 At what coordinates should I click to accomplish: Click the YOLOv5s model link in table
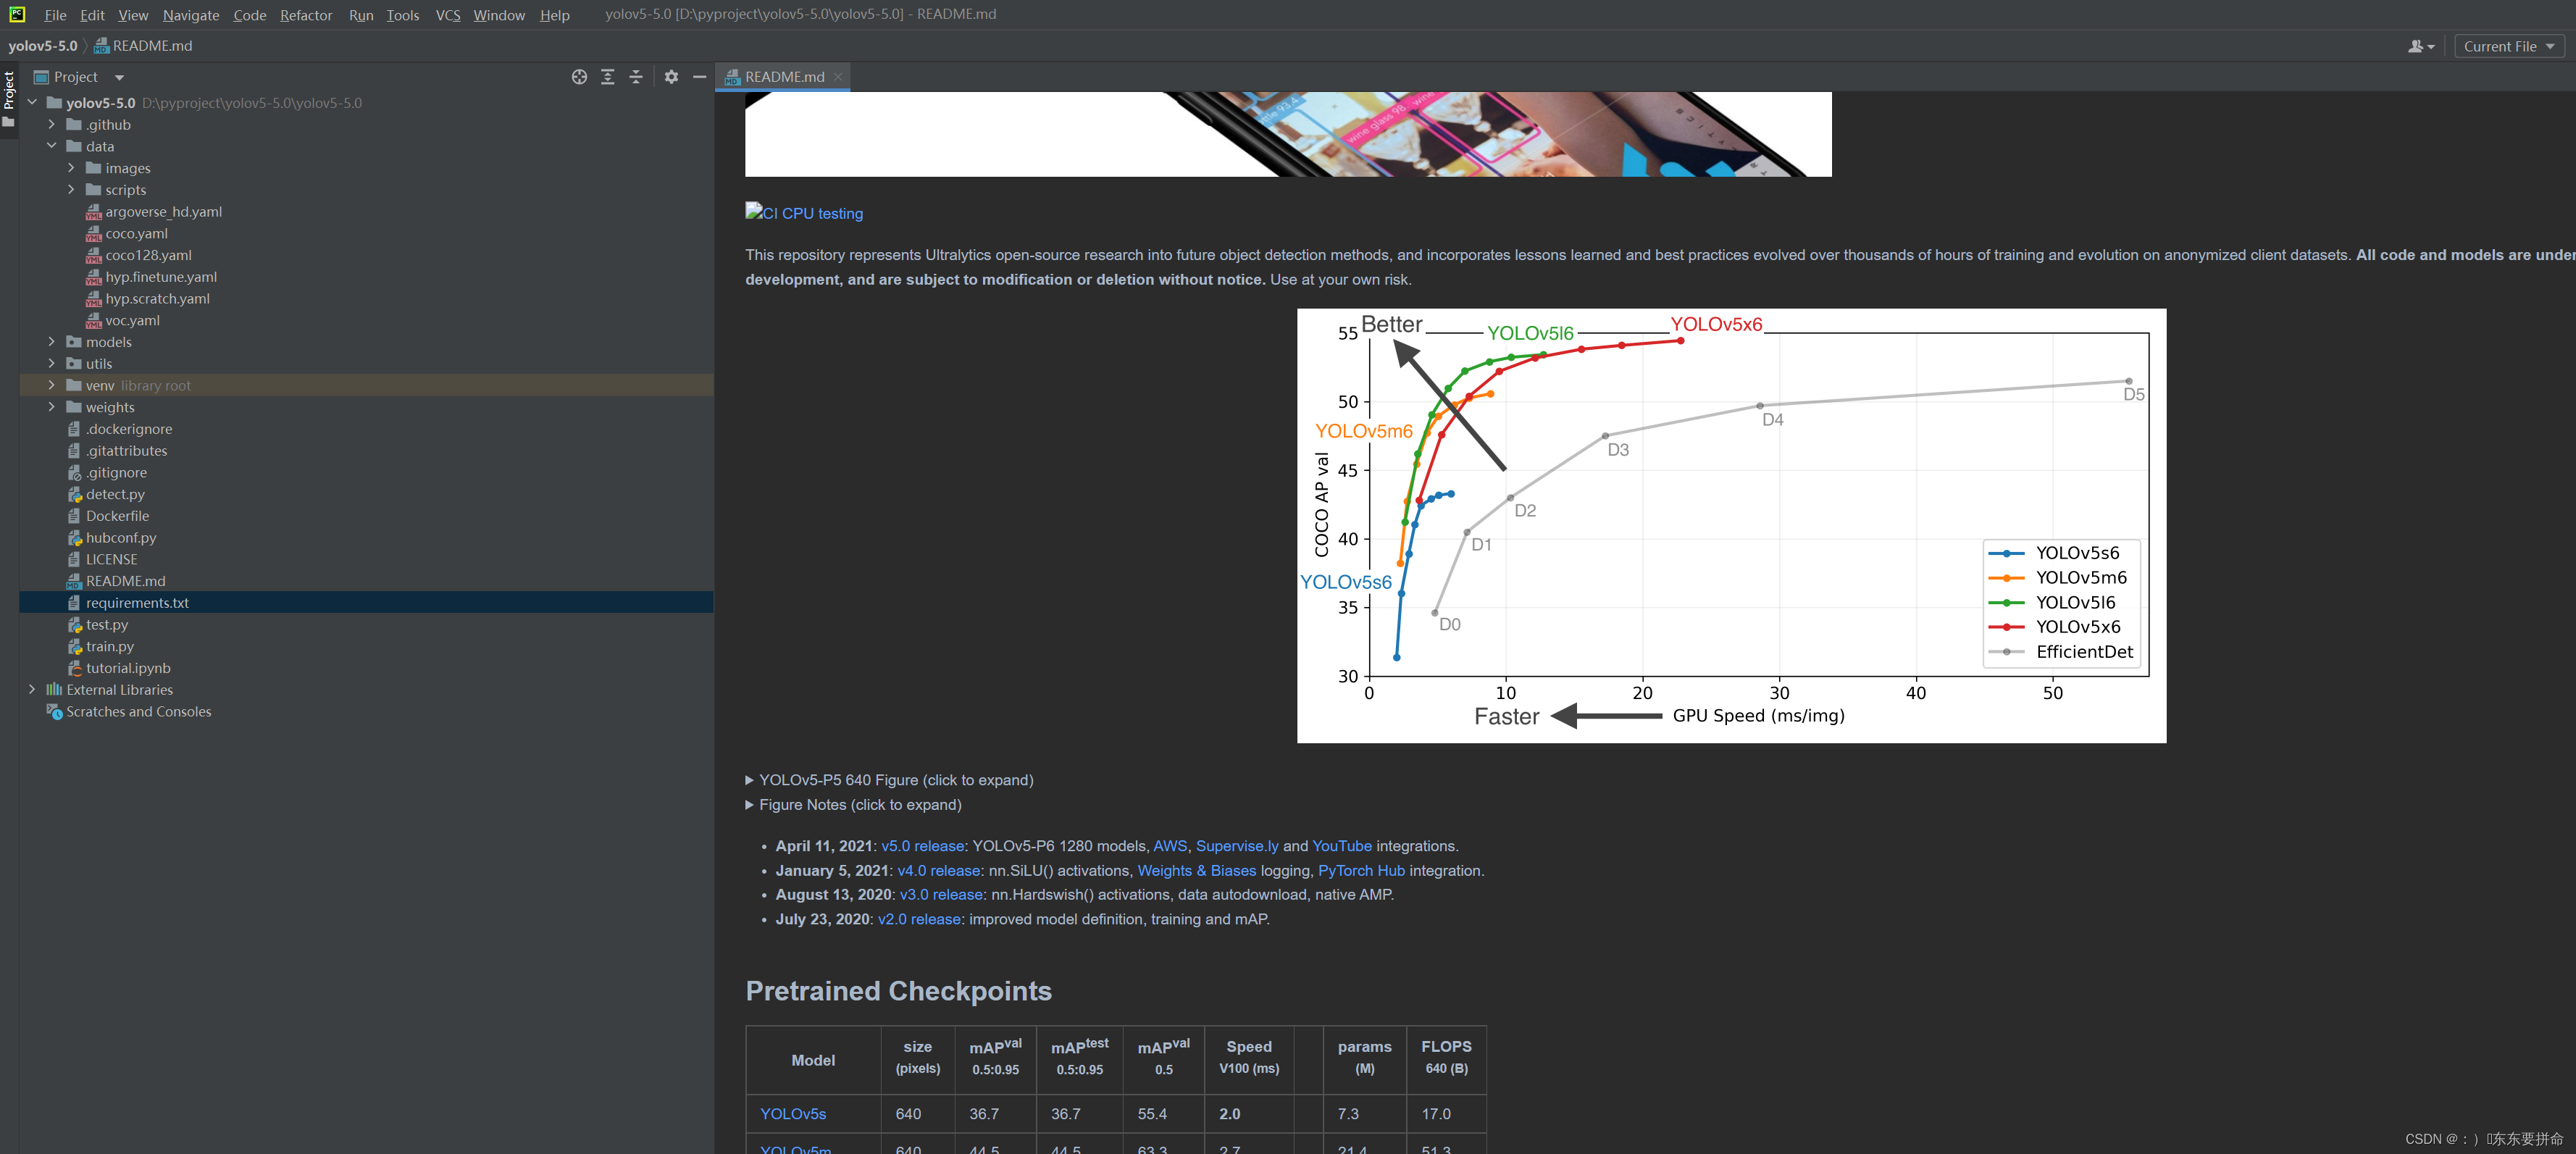792,1113
